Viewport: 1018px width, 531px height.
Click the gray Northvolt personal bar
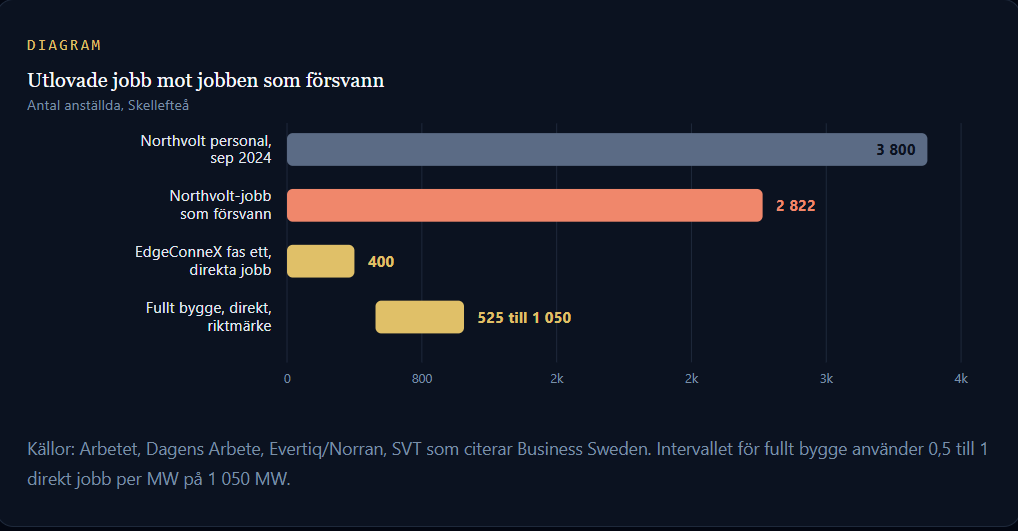[607, 149]
